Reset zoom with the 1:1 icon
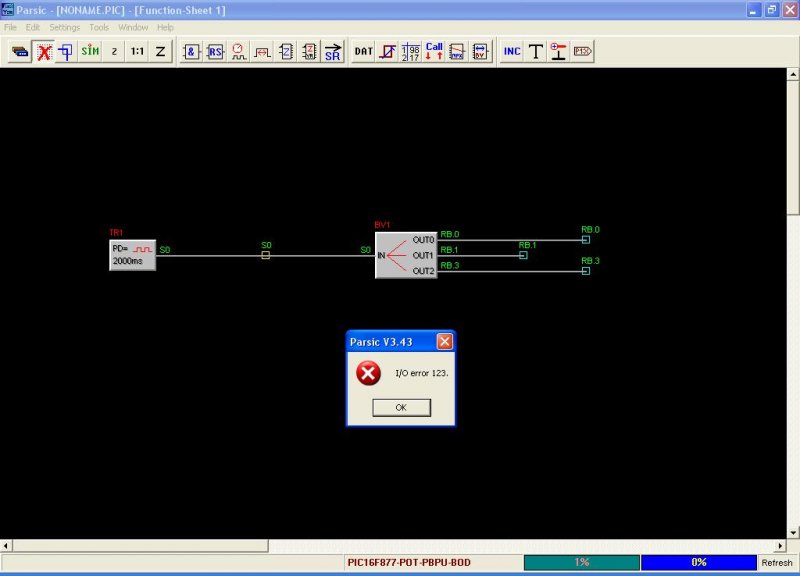Screen dimensions: 800x576 coord(137,51)
